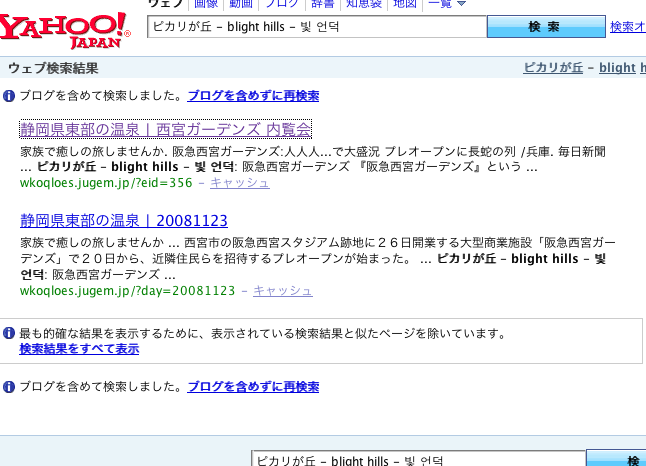
Task: Click the Yahoo! Japan logo
Action: 65,30
